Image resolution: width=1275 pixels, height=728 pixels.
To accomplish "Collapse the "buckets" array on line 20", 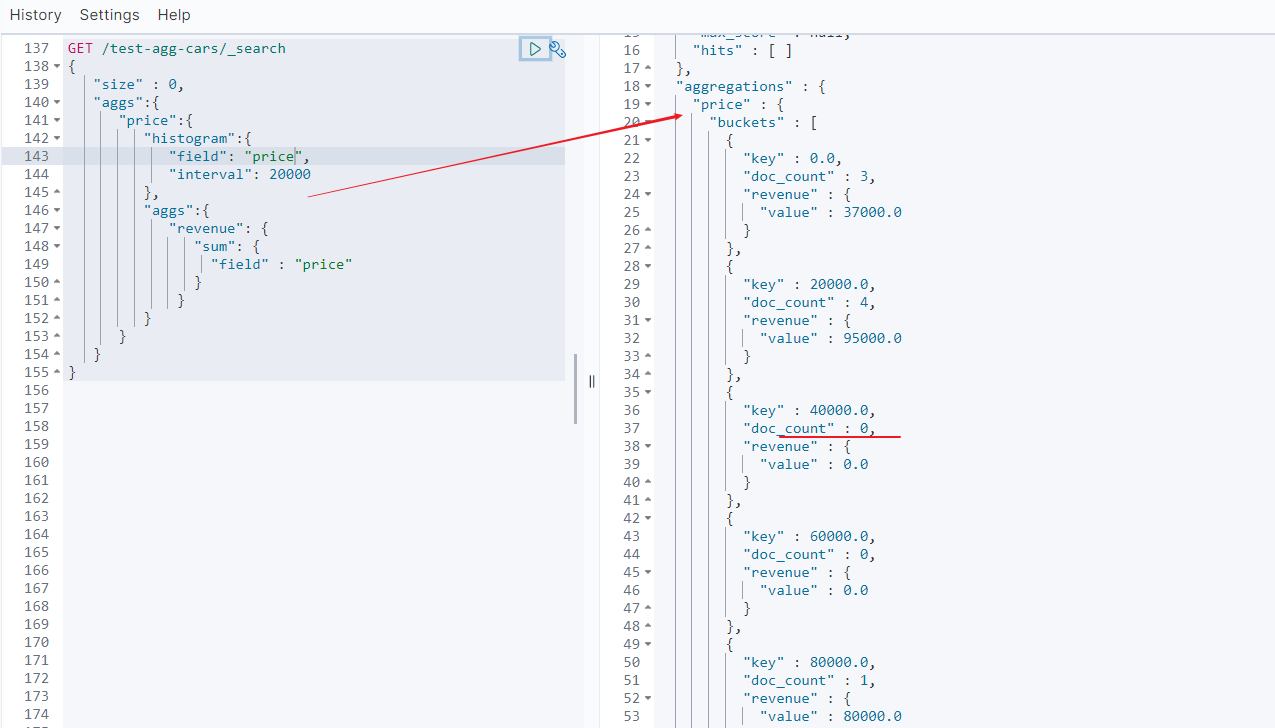I will [648, 122].
